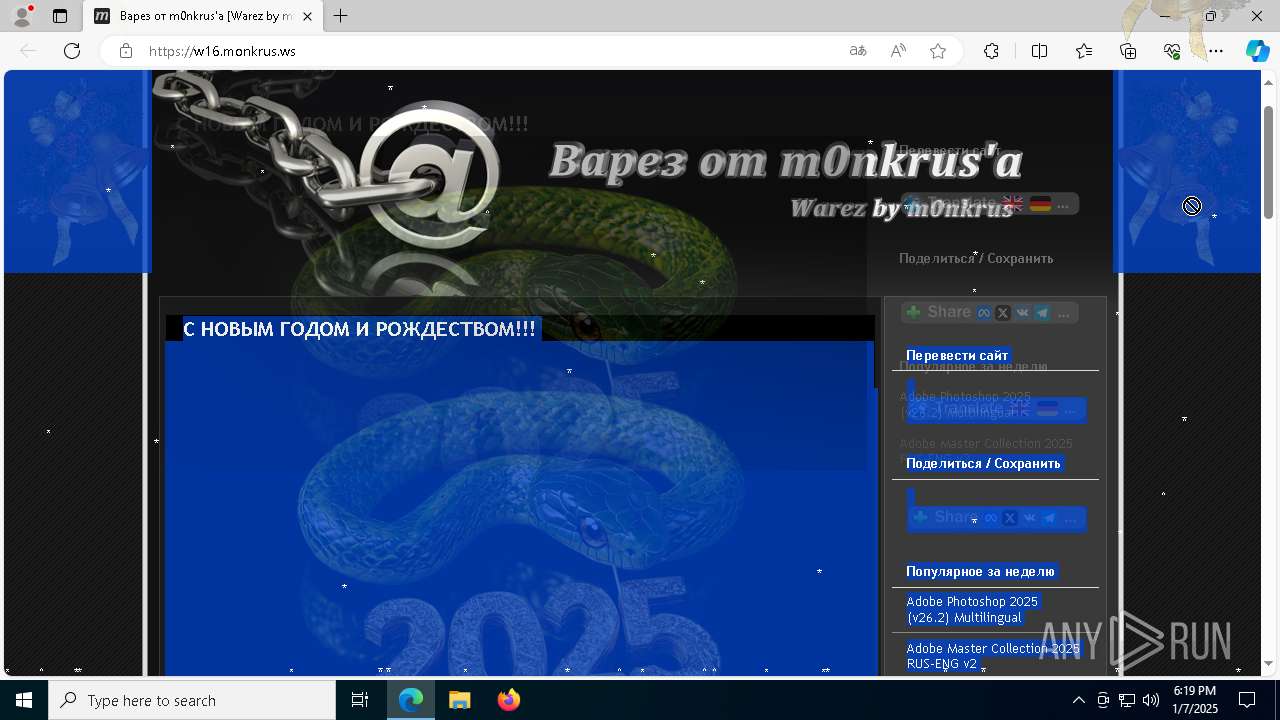Open a new browser tab
1280x720 pixels.
coord(341,16)
